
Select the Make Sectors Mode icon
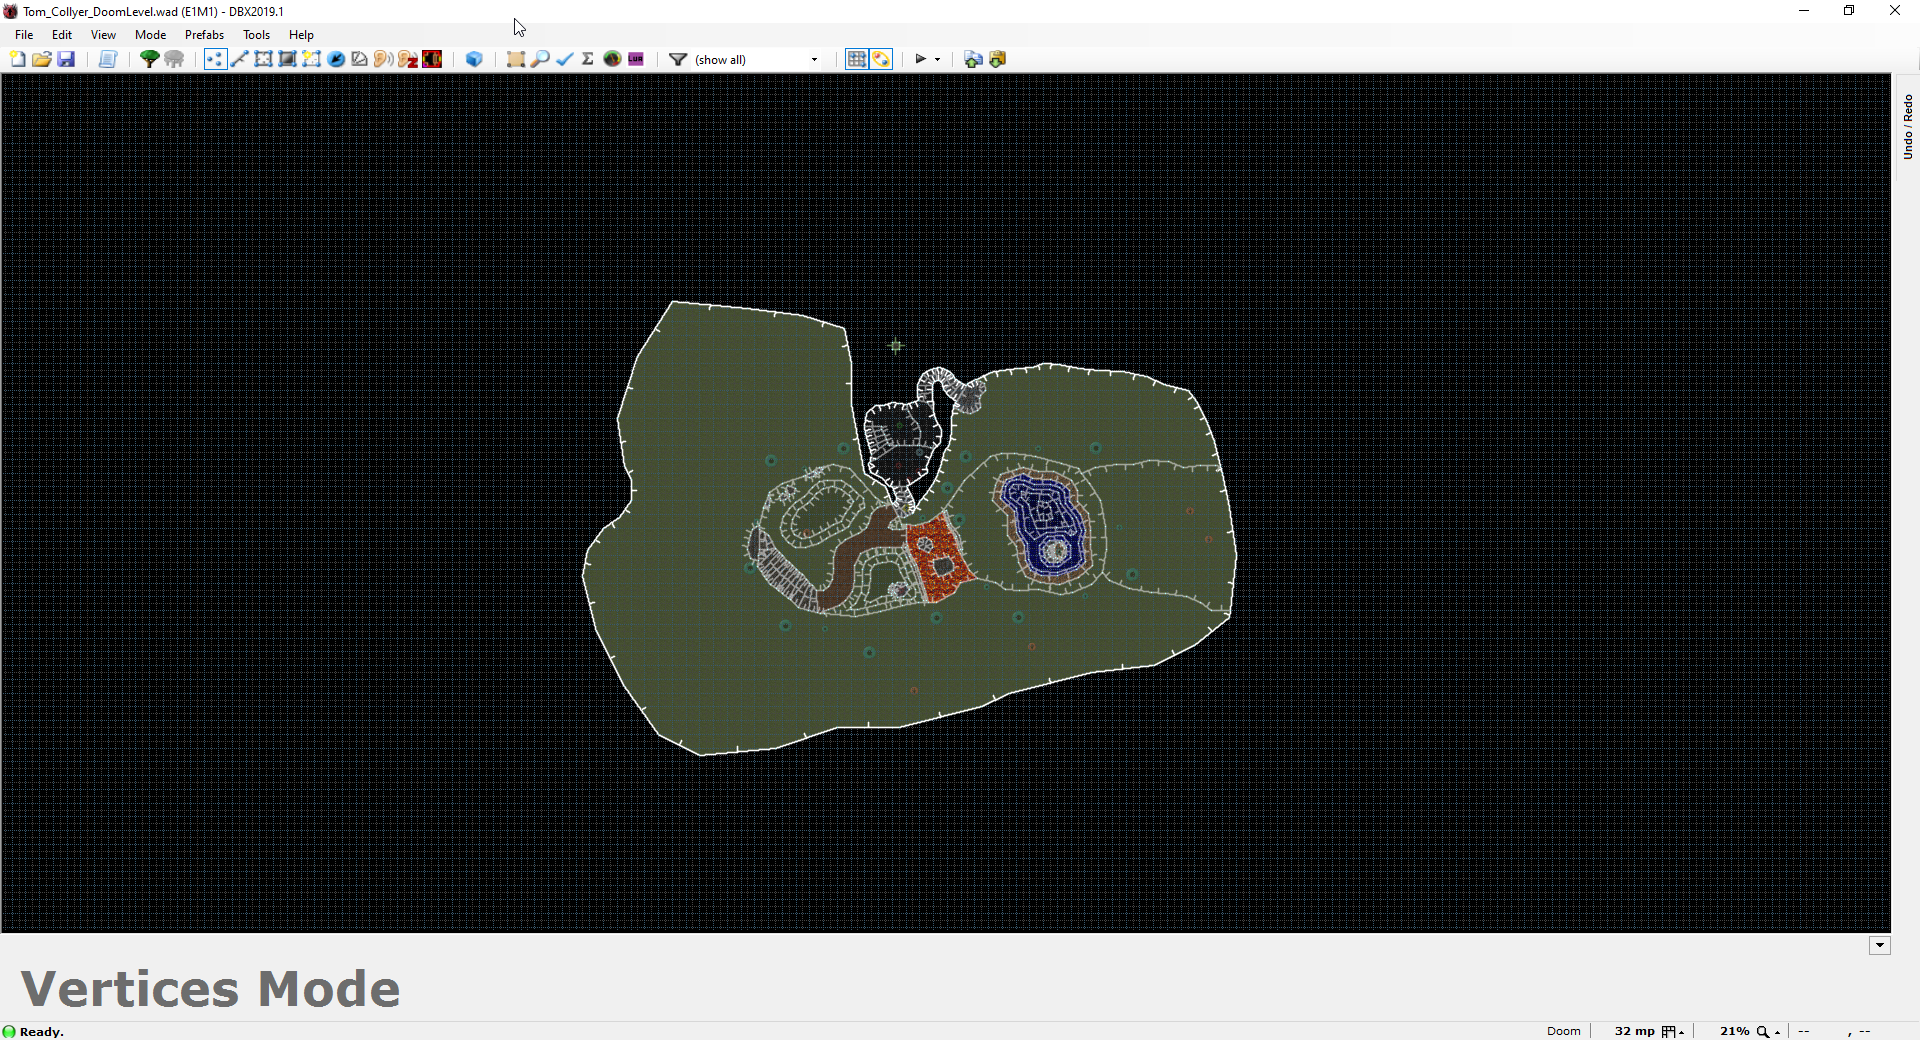pos(312,59)
